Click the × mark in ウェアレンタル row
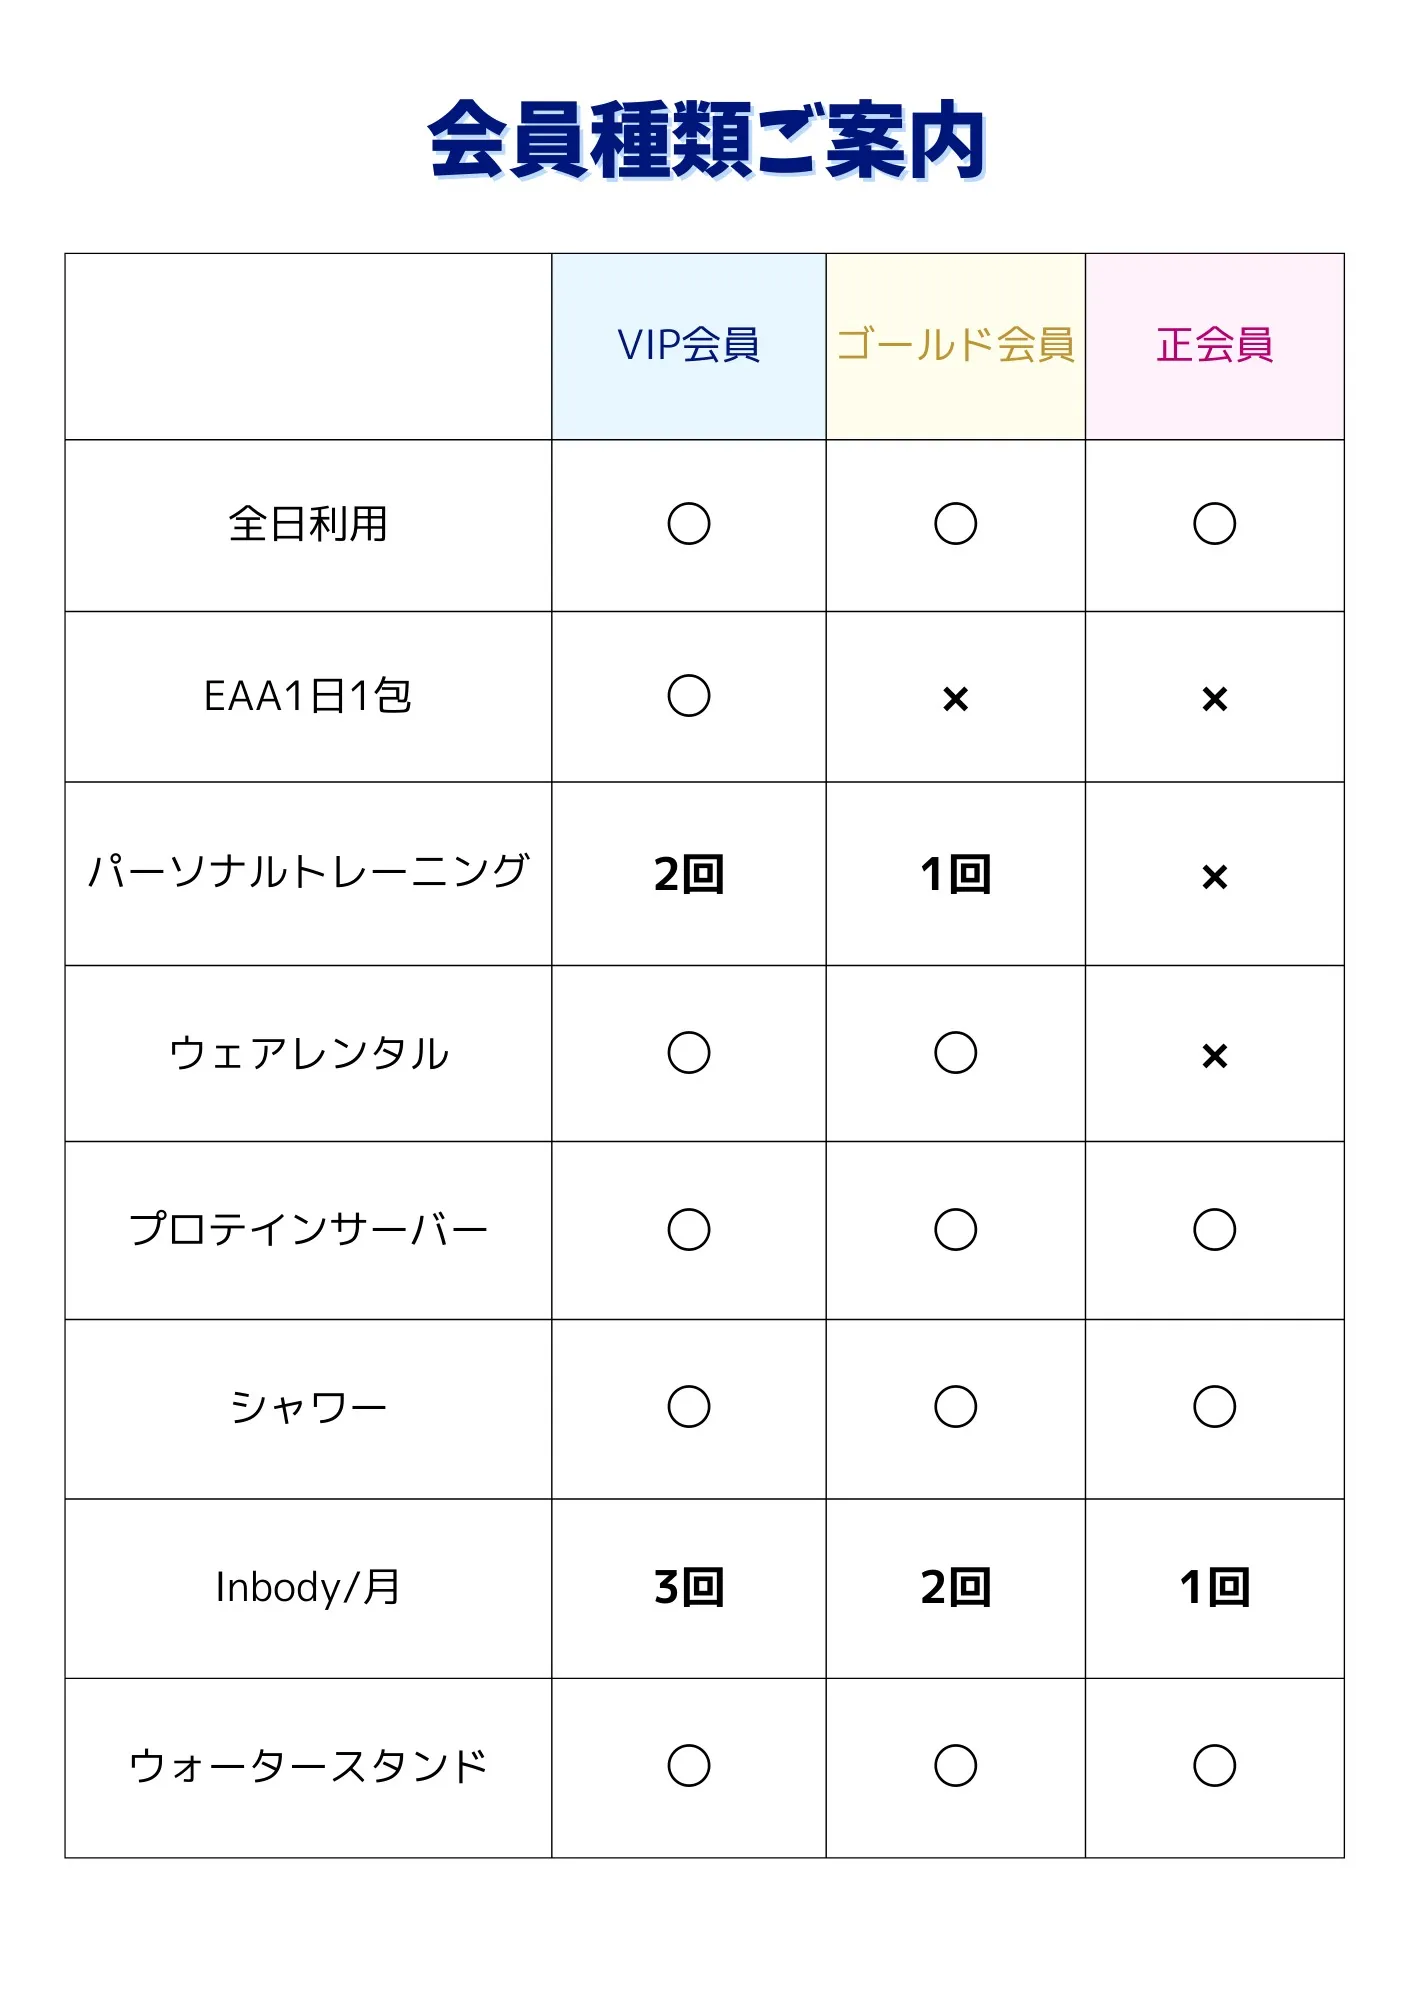Screen dimensions: 1414x2000 [1214, 1055]
